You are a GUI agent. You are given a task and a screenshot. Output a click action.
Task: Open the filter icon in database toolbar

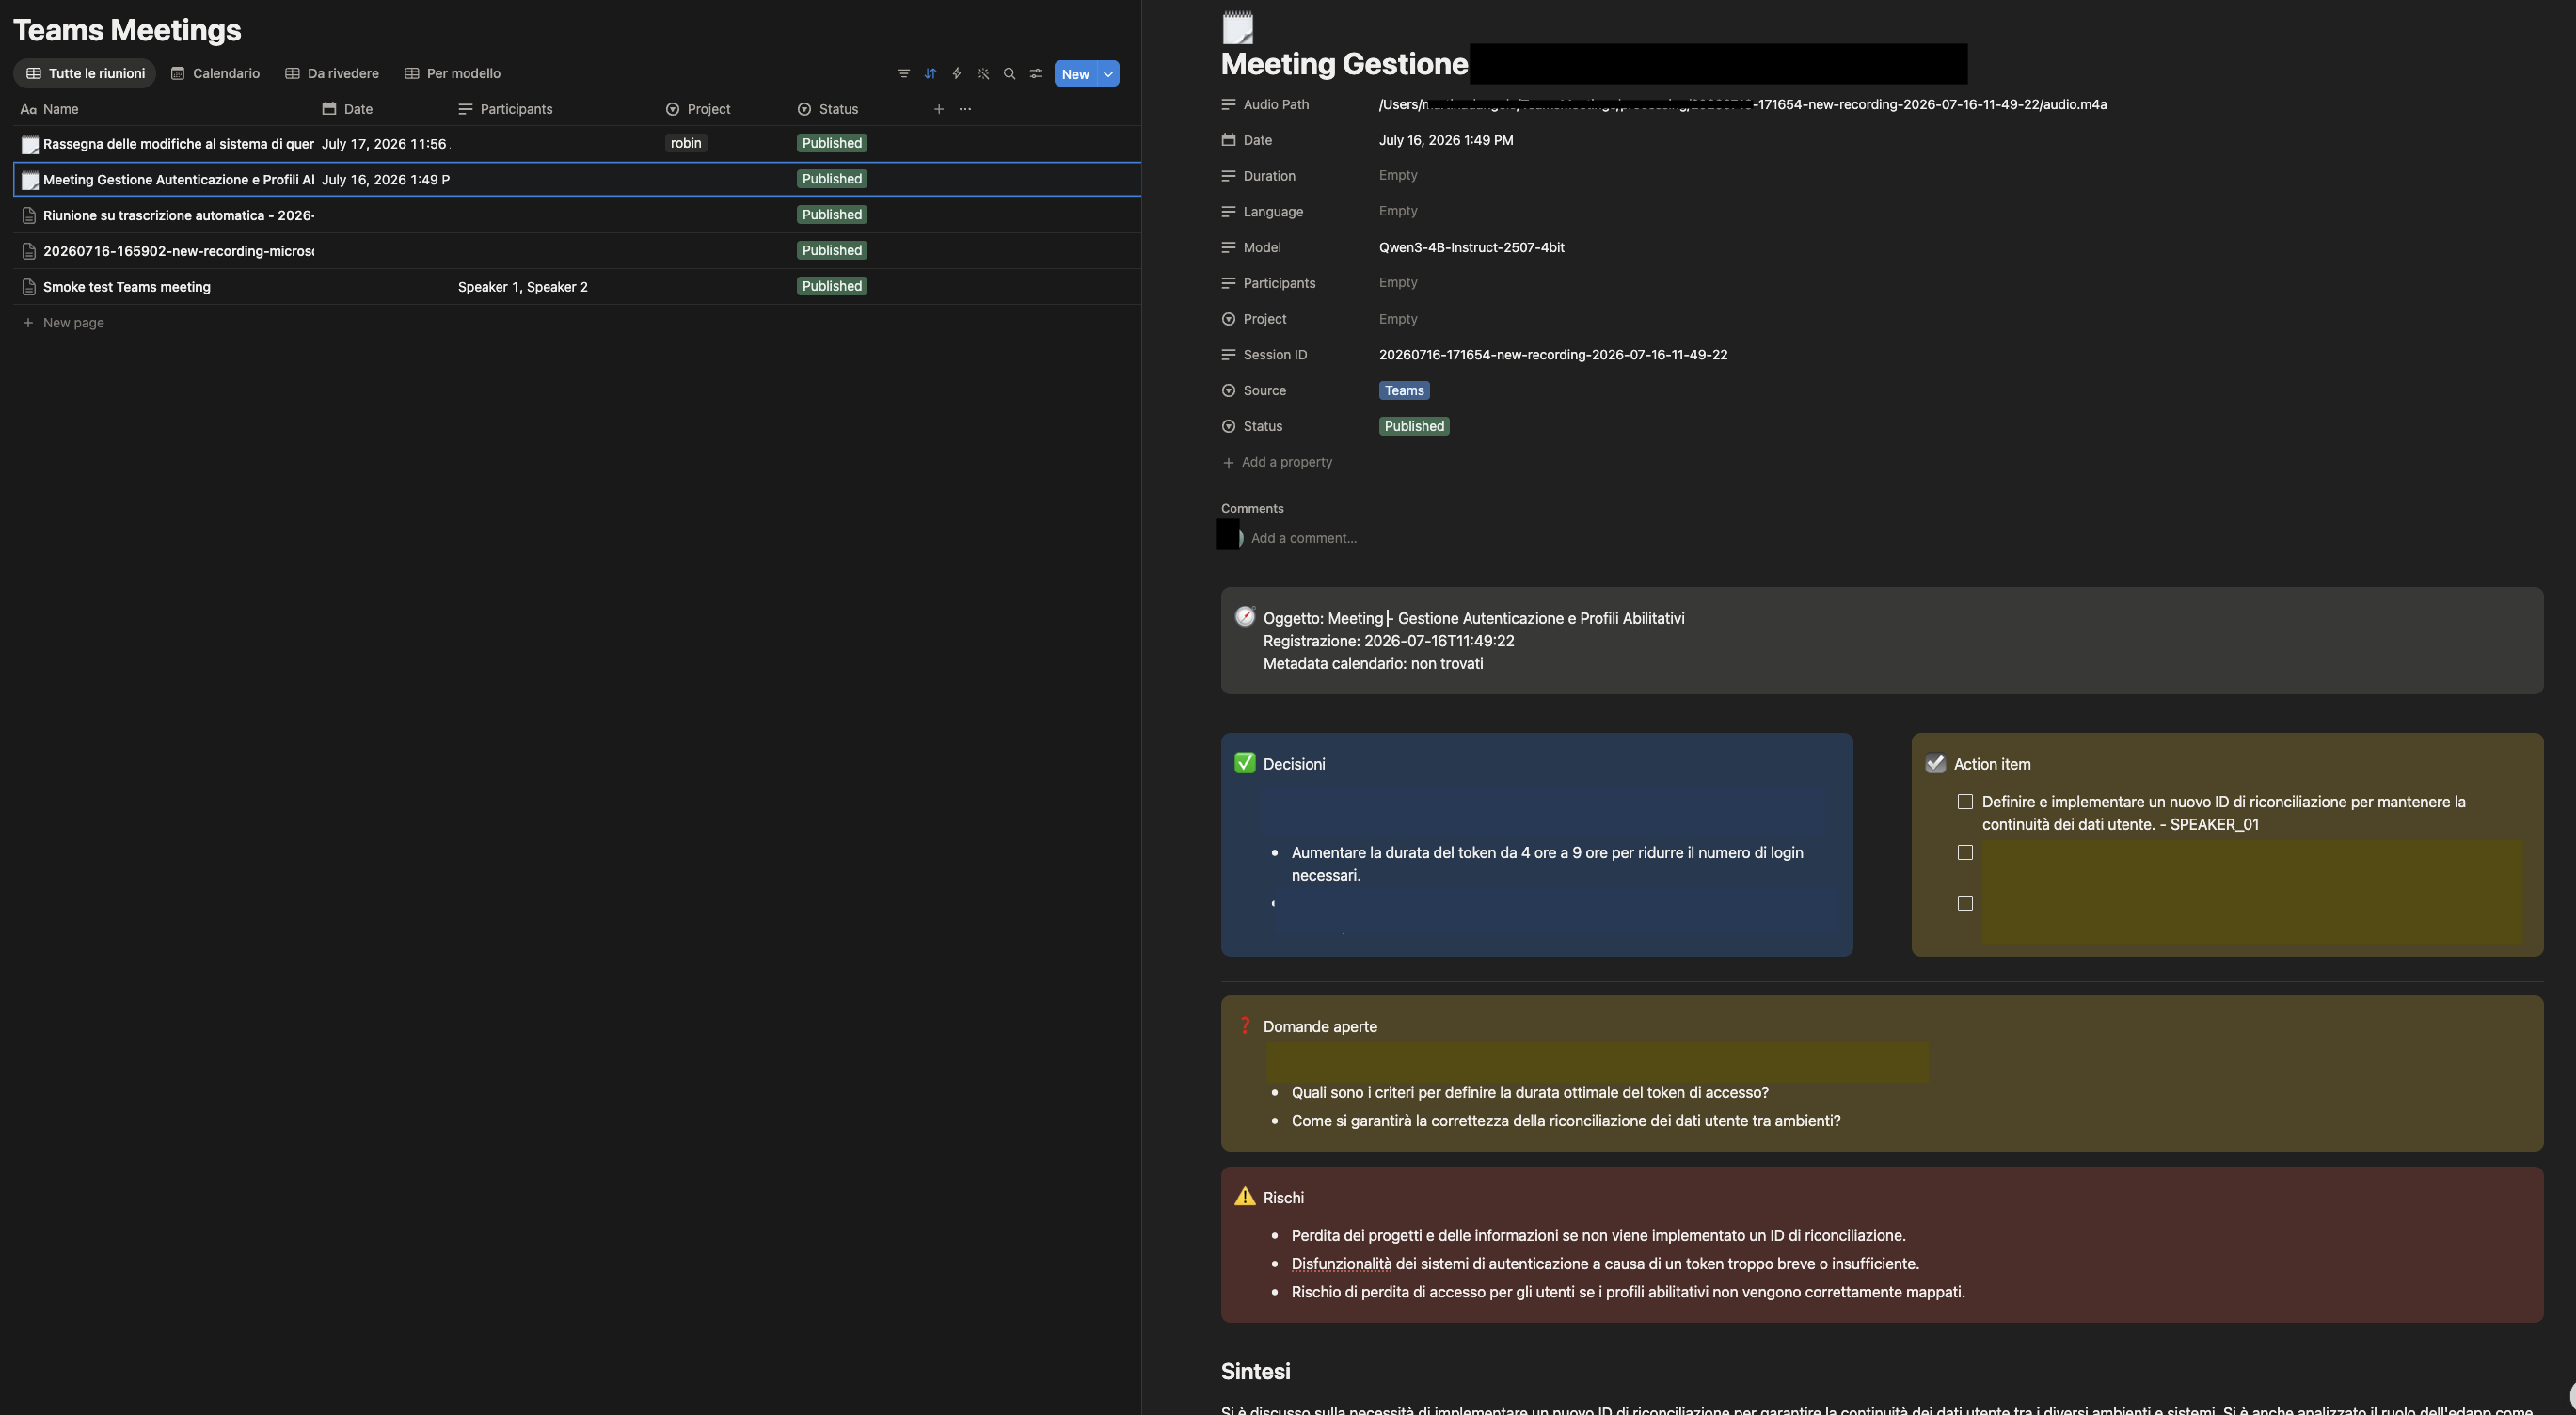tap(903, 73)
